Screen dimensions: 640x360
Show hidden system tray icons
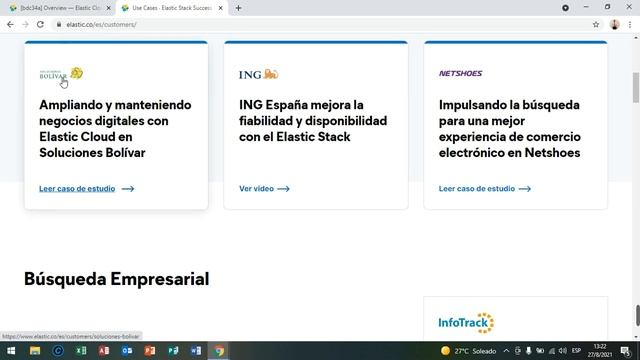506,351
